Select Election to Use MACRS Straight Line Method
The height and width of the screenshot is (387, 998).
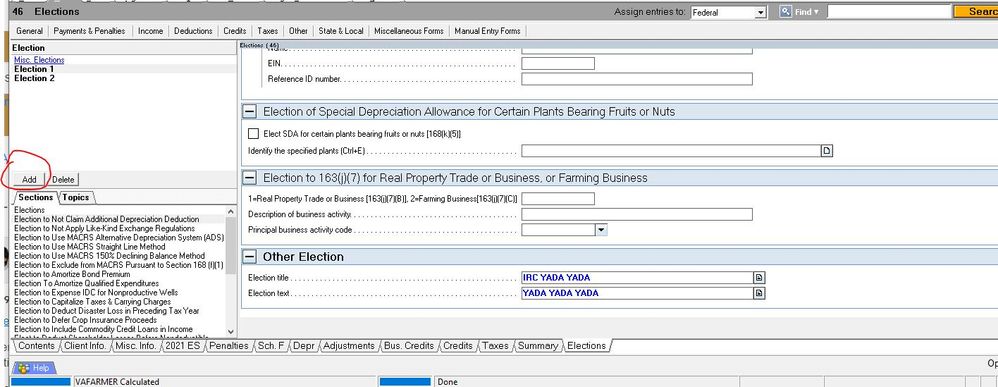(90, 246)
